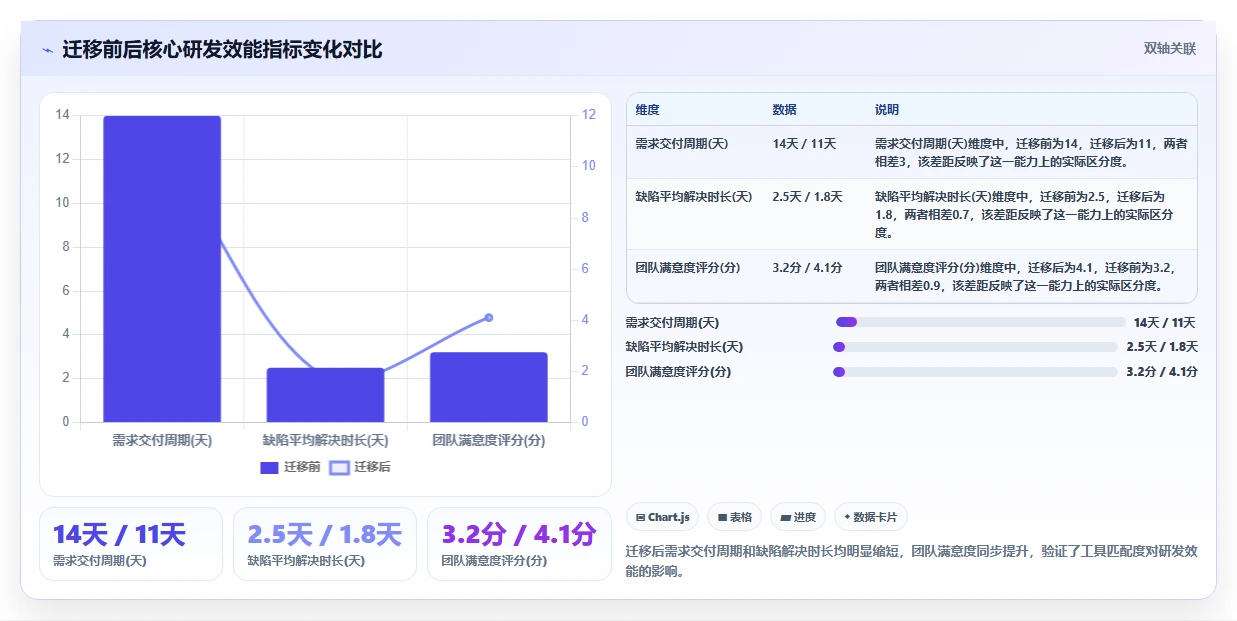Toggle the 迁移前 legend item
The width and height of the screenshot is (1237, 621).
[290, 467]
